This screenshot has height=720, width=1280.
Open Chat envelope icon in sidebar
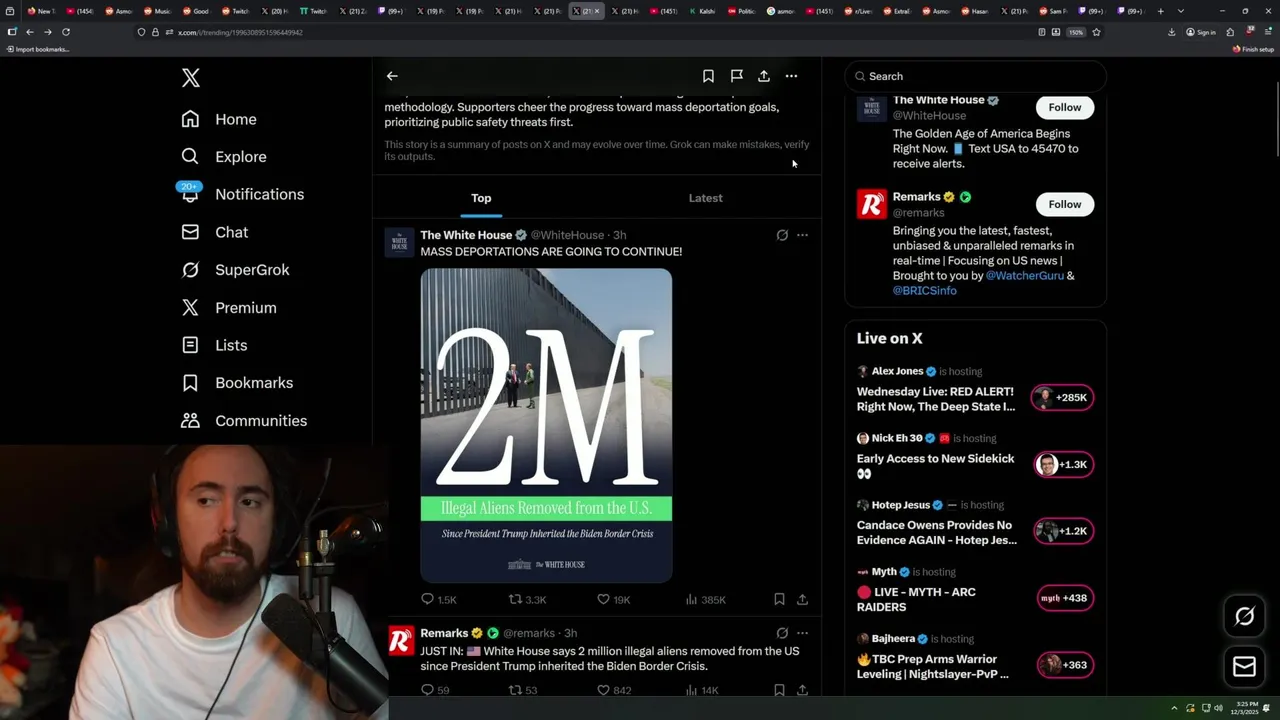(190, 232)
